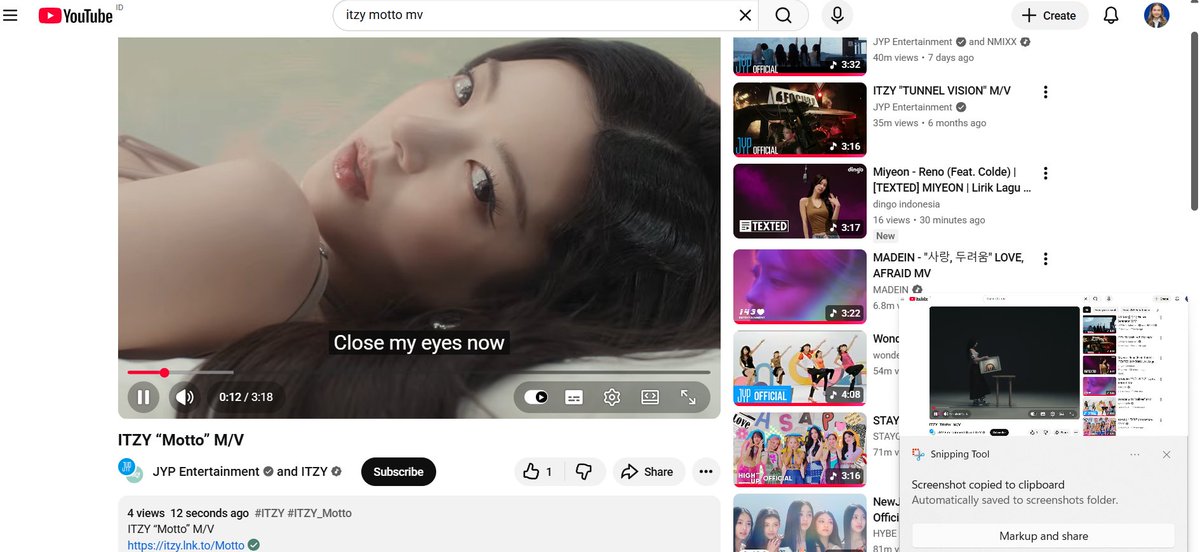The image size is (1200, 552).
Task: Mute the video volume
Action: pos(185,397)
